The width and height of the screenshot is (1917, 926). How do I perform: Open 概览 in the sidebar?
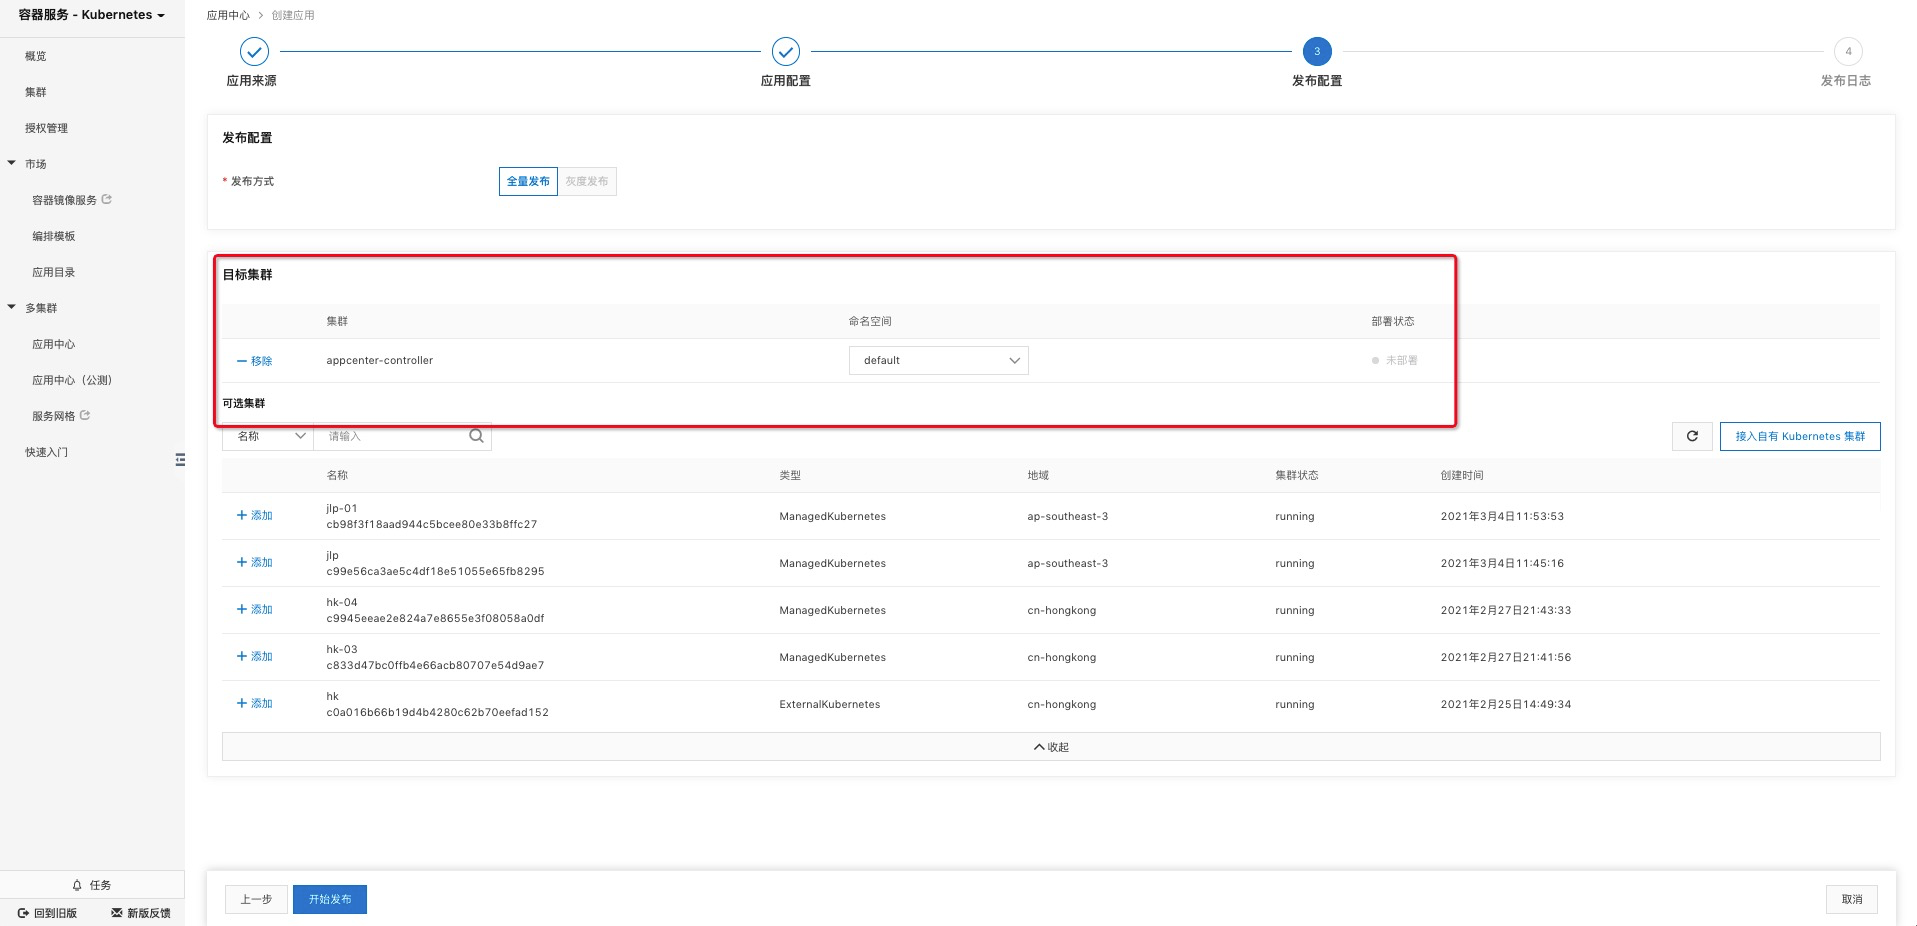[x=36, y=56]
